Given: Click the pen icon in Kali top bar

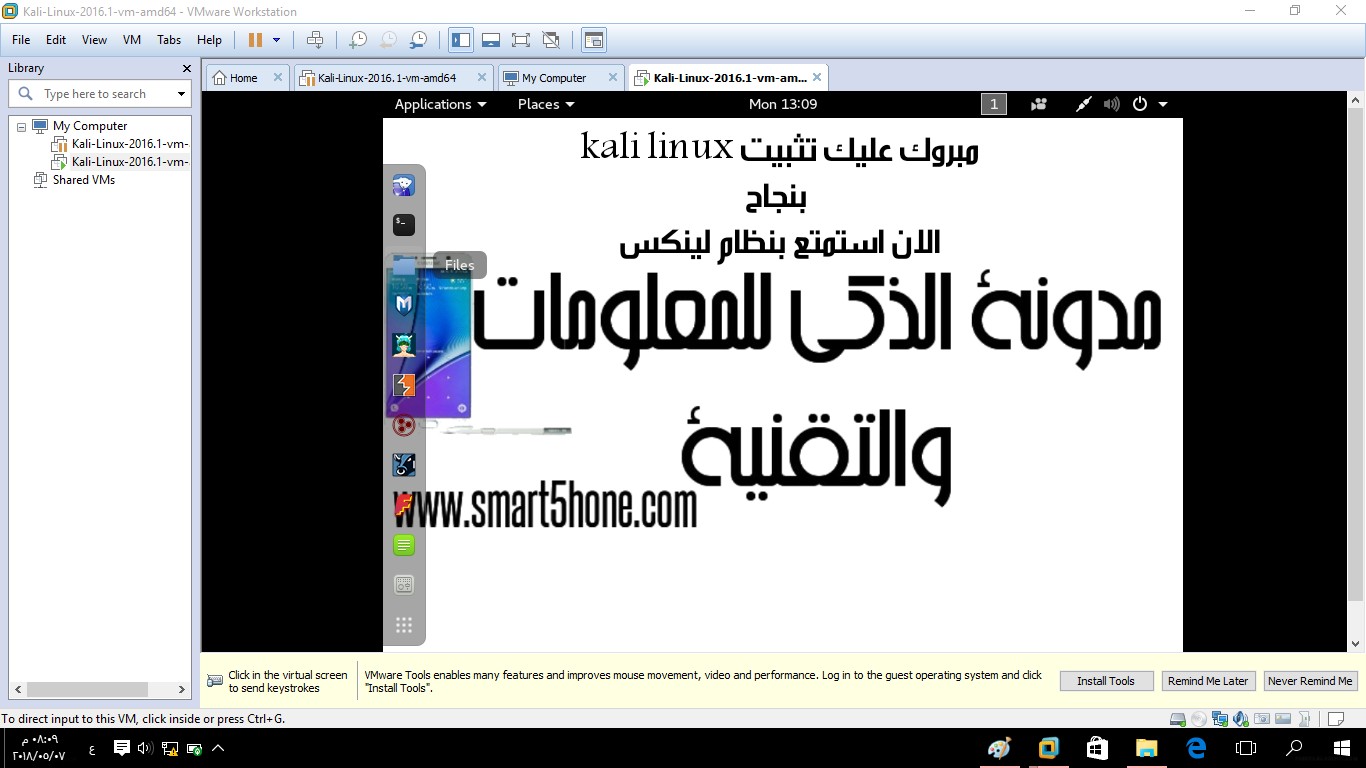Looking at the screenshot, I should [x=1083, y=104].
